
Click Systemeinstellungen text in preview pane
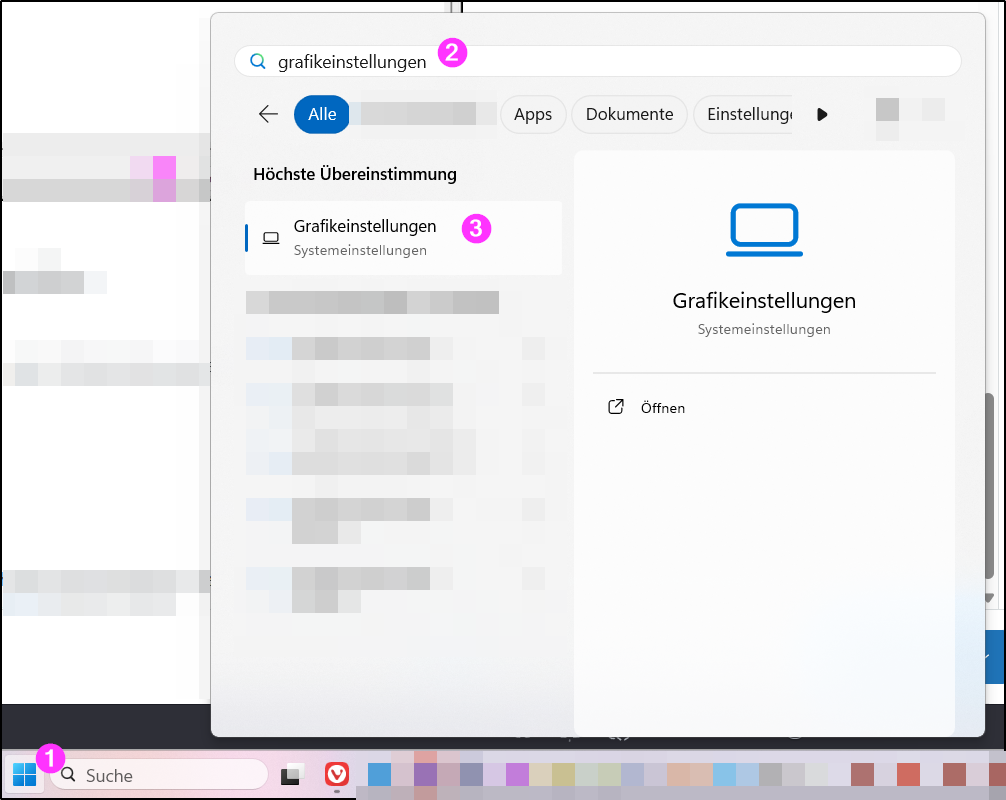click(764, 329)
